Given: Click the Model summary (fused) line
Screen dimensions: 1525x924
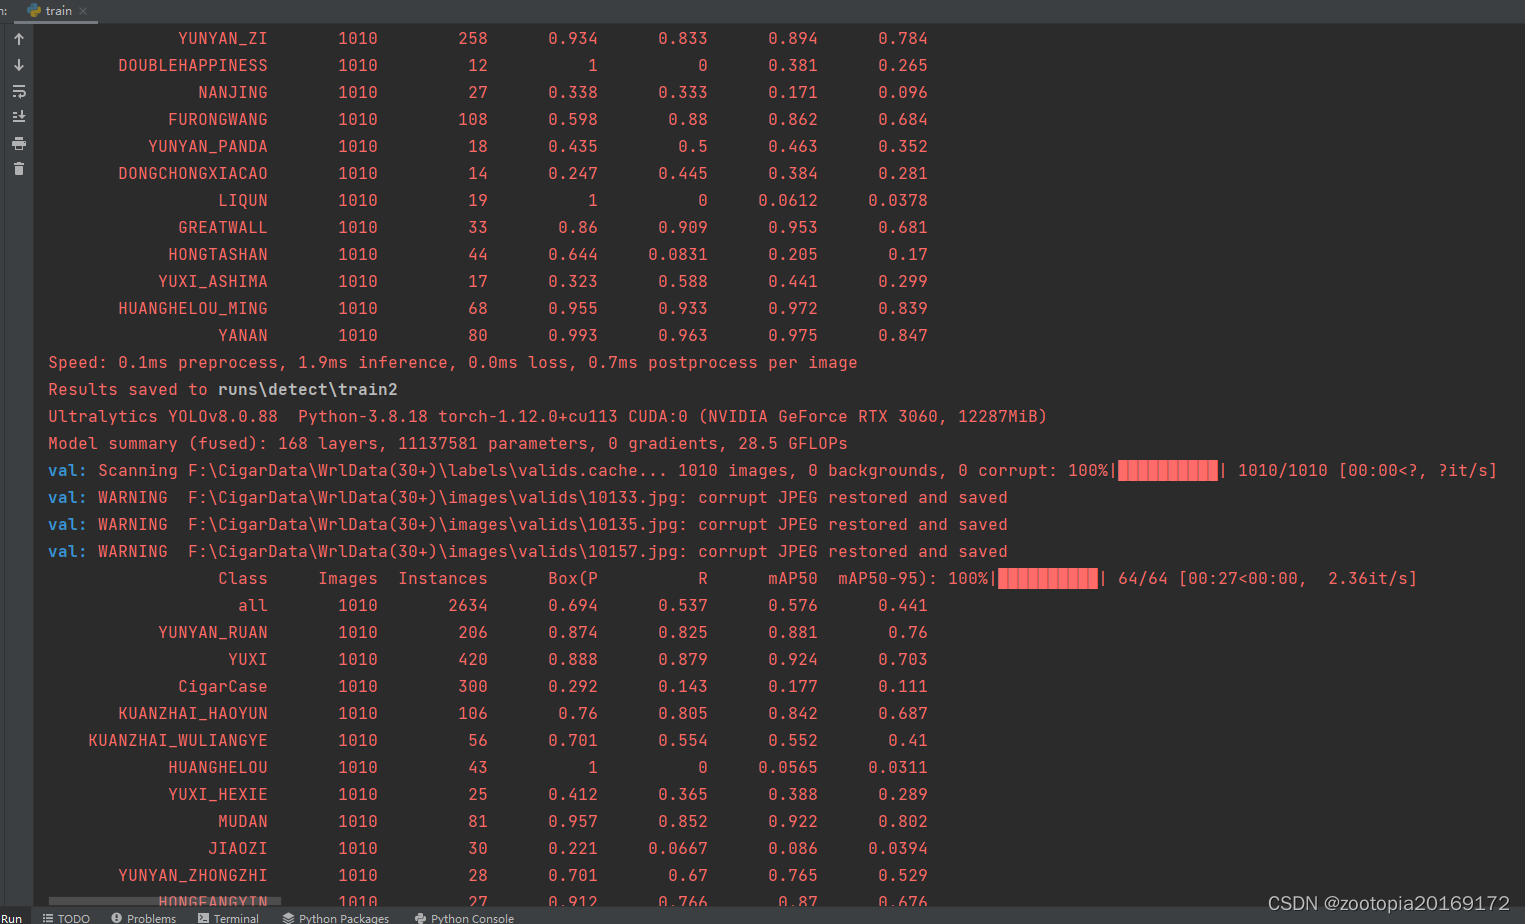Looking at the screenshot, I should [x=448, y=443].
